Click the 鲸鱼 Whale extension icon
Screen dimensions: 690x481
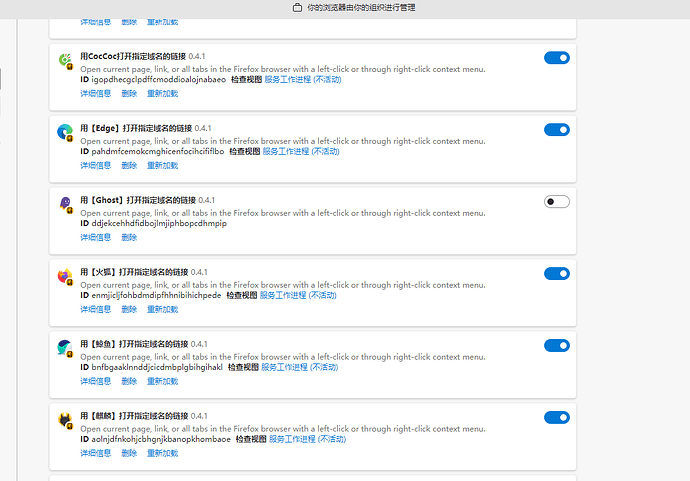65,348
